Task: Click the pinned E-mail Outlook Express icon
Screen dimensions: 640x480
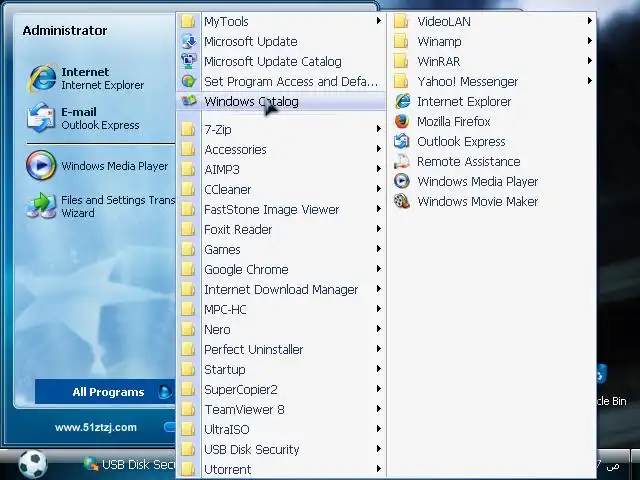Action: (x=41, y=118)
